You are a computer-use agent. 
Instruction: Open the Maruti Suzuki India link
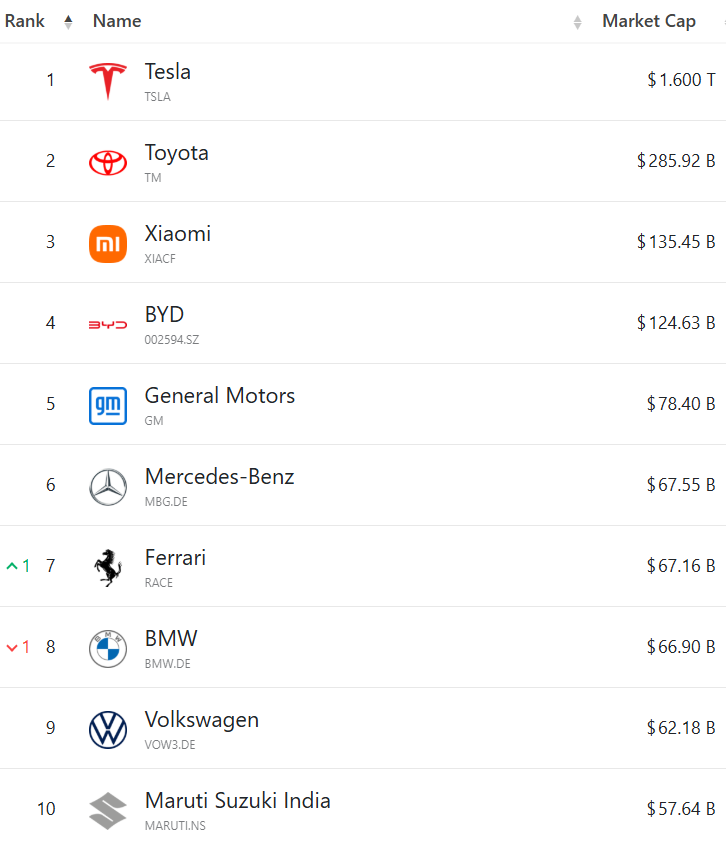pyautogui.click(x=237, y=801)
